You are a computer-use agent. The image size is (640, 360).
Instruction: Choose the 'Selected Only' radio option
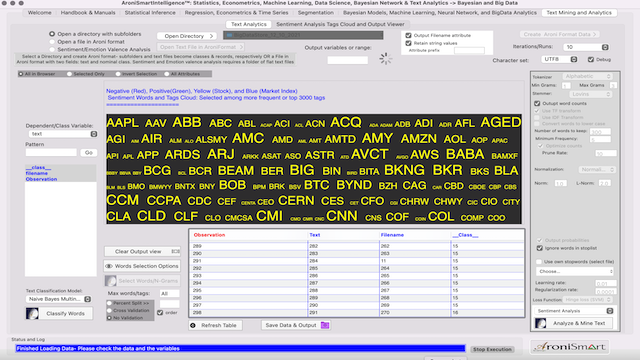point(69,74)
